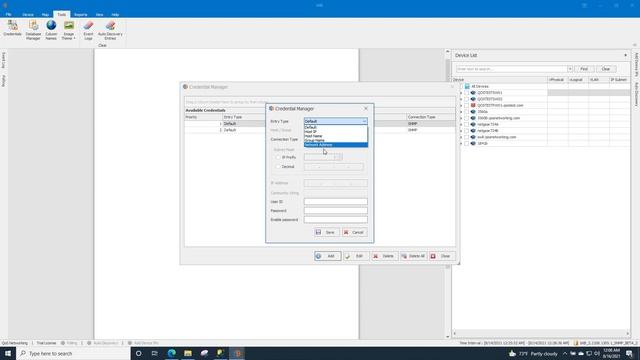Click the IP Subnet column header
Viewport: 640px width, 360px height.
click(x=619, y=80)
